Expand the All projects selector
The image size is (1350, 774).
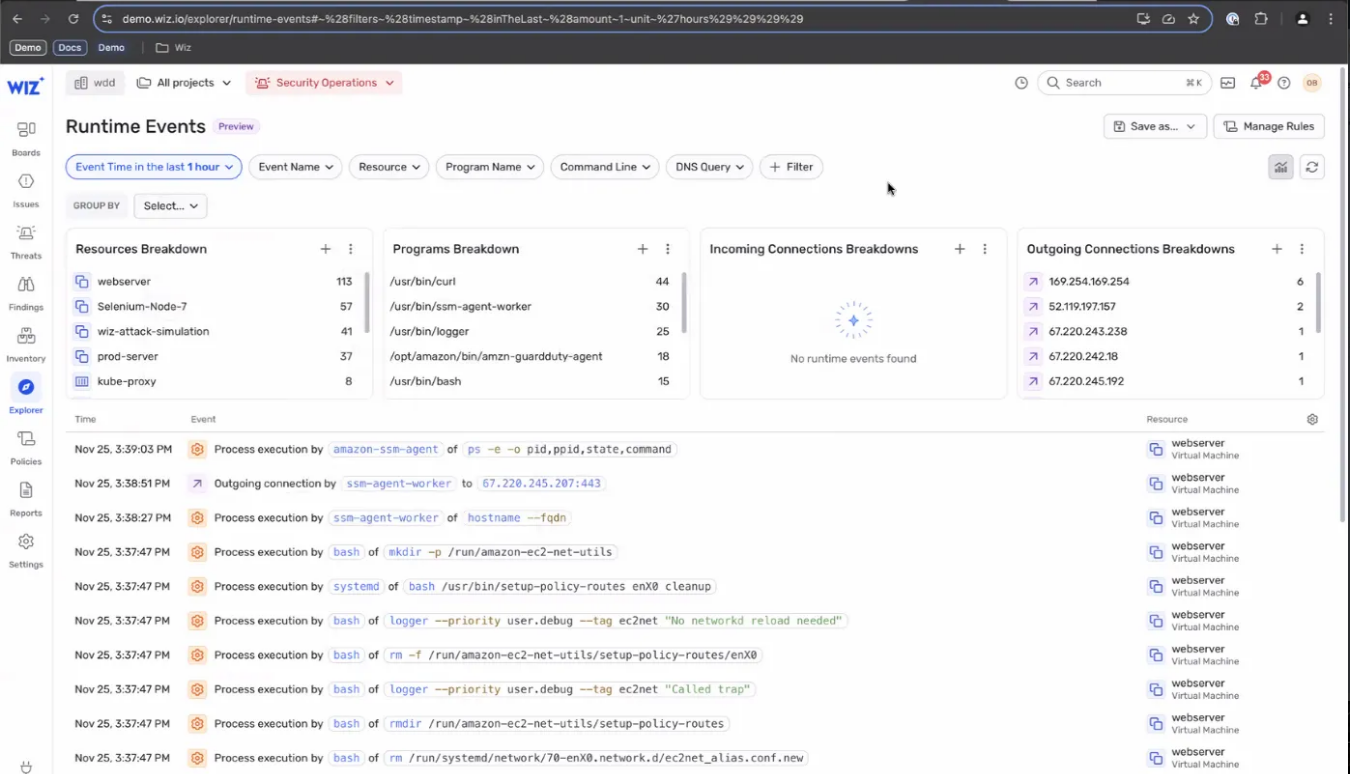coord(184,83)
